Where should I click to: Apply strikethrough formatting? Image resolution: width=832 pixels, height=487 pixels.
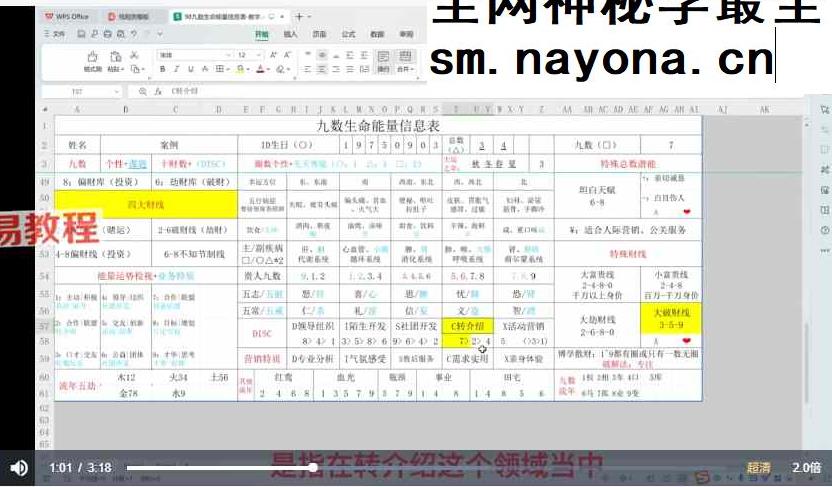204,69
